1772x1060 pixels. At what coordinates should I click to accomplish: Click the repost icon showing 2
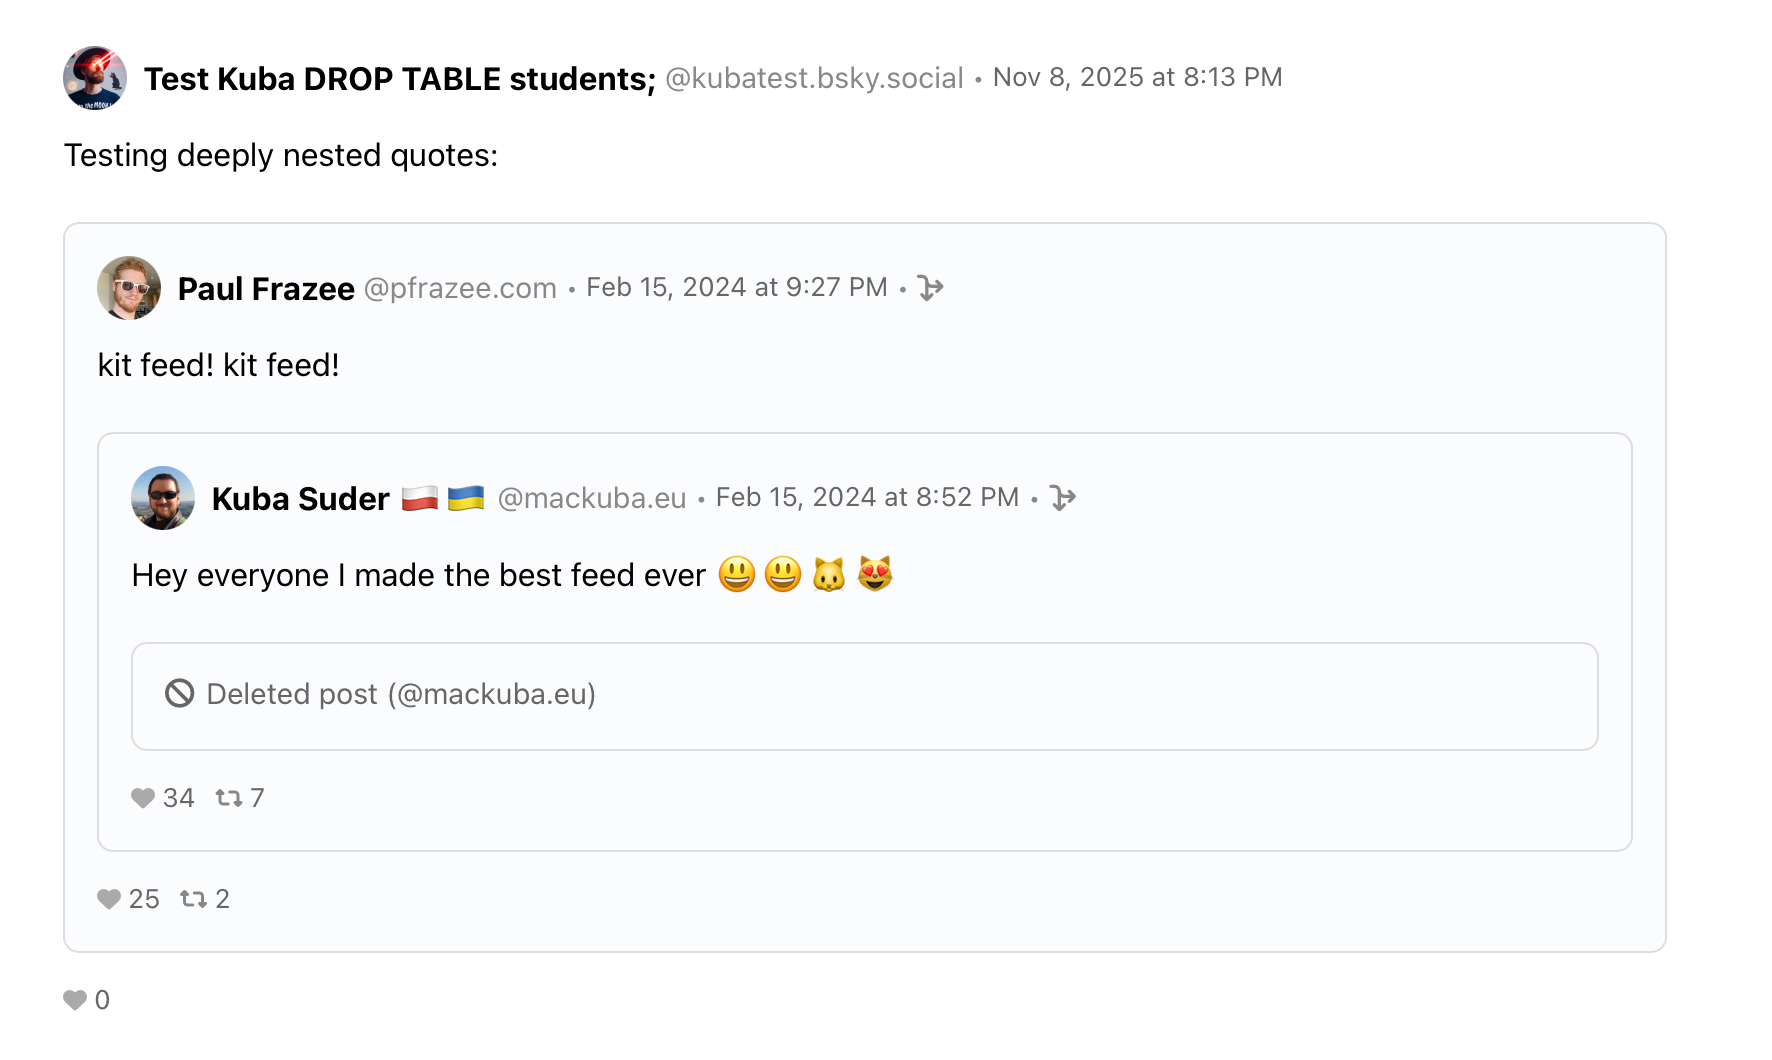[x=193, y=899]
